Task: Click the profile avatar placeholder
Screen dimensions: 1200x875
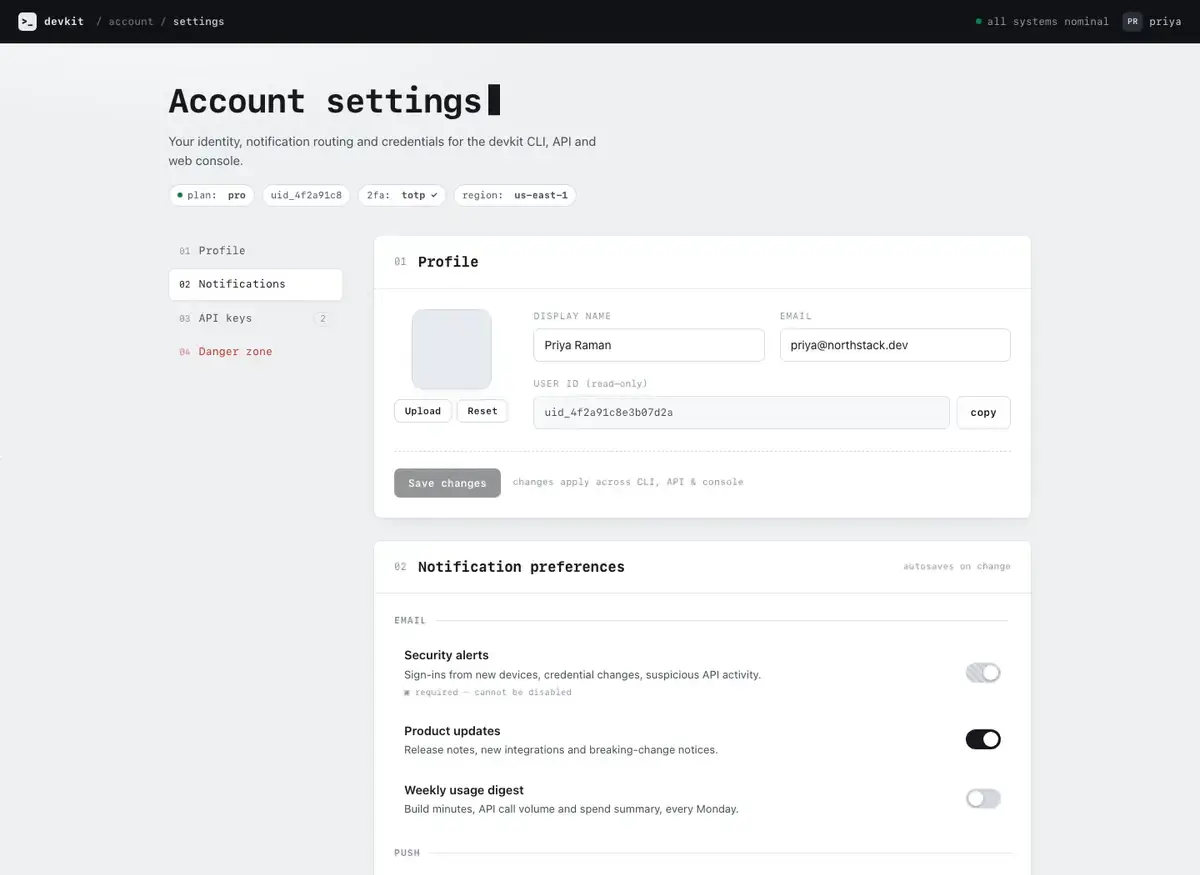Action: click(x=452, y=349)
